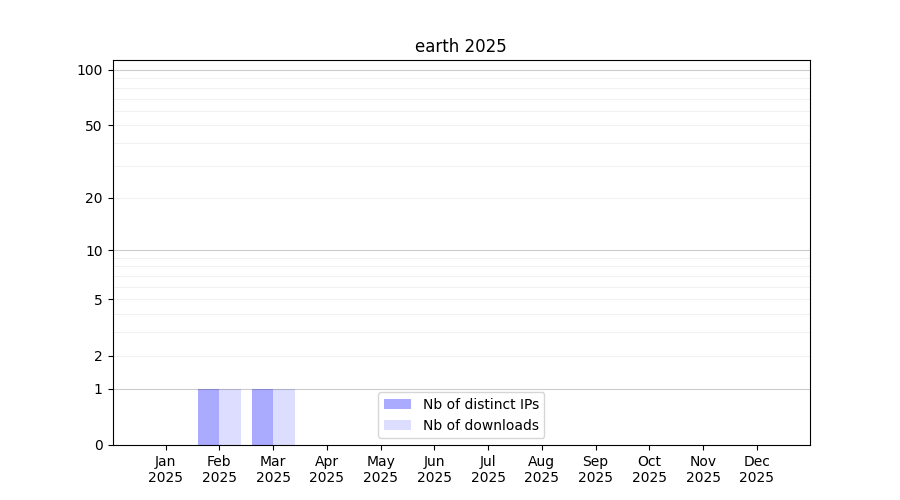Select the February distinct IPs bar

tap(208, 417)
